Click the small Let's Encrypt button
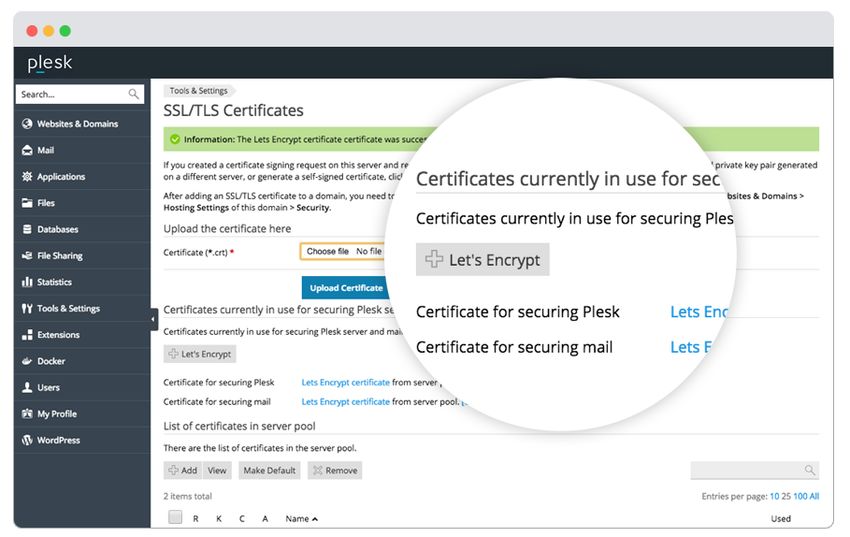The width and height of the screenshot is (850, 537). tap(200, 354)
